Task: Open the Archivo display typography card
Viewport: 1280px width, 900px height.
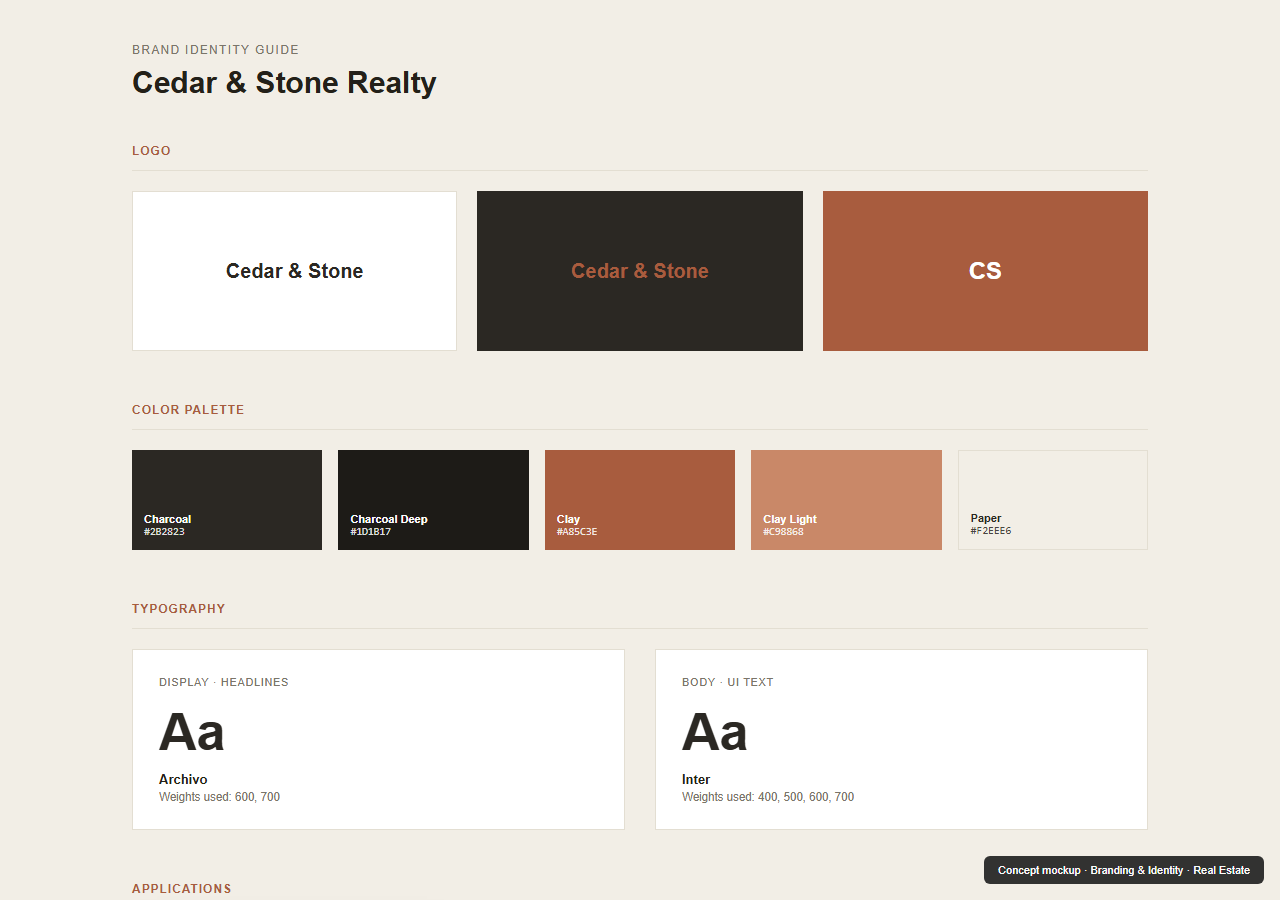Action: (378, 739)
